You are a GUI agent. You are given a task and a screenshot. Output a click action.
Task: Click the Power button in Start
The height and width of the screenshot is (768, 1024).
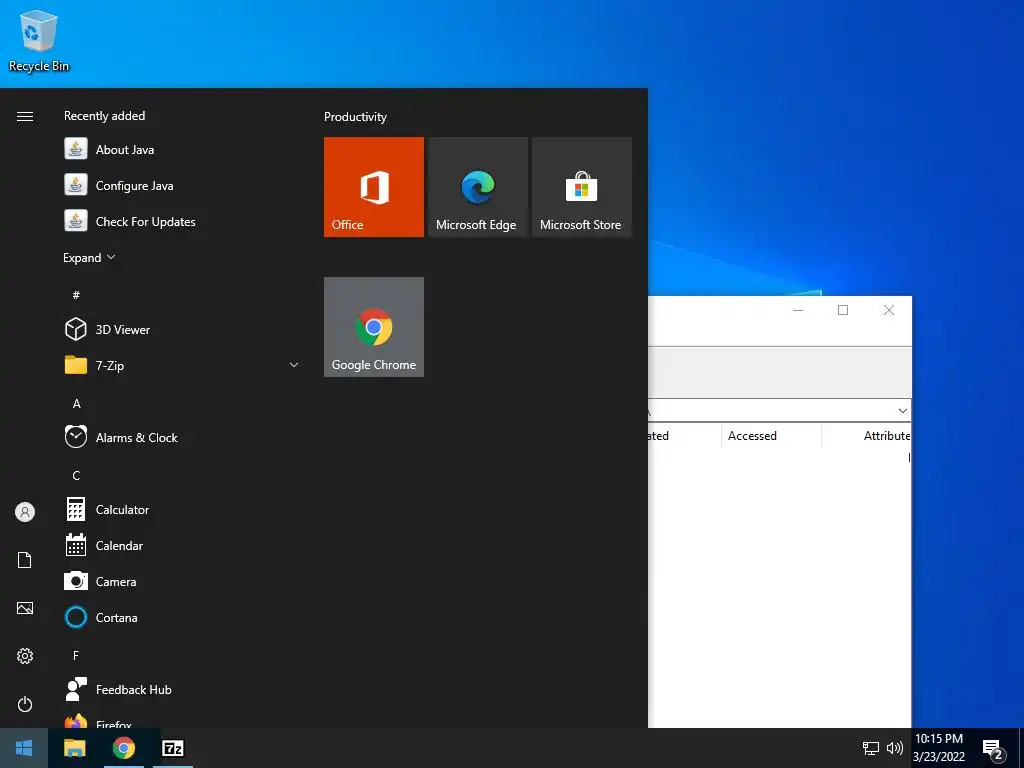pyautogui.click(x=25, y=704)
